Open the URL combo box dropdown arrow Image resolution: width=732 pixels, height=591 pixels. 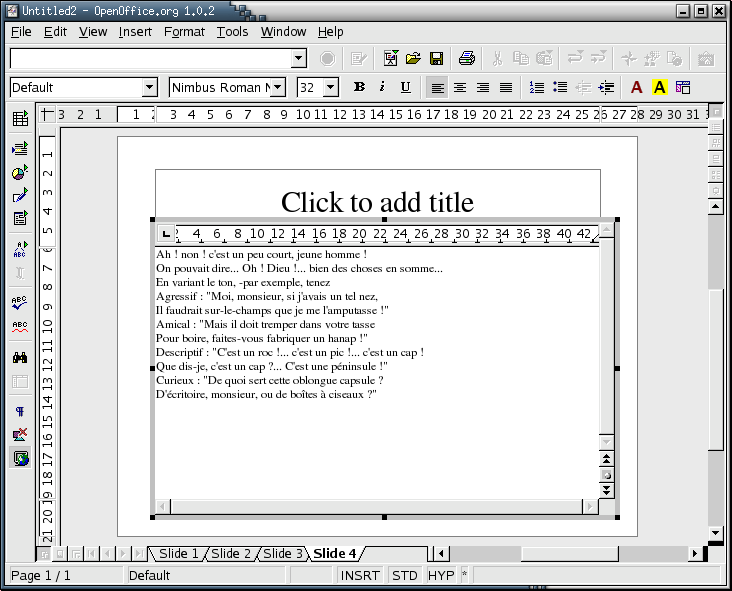[299, 59]
